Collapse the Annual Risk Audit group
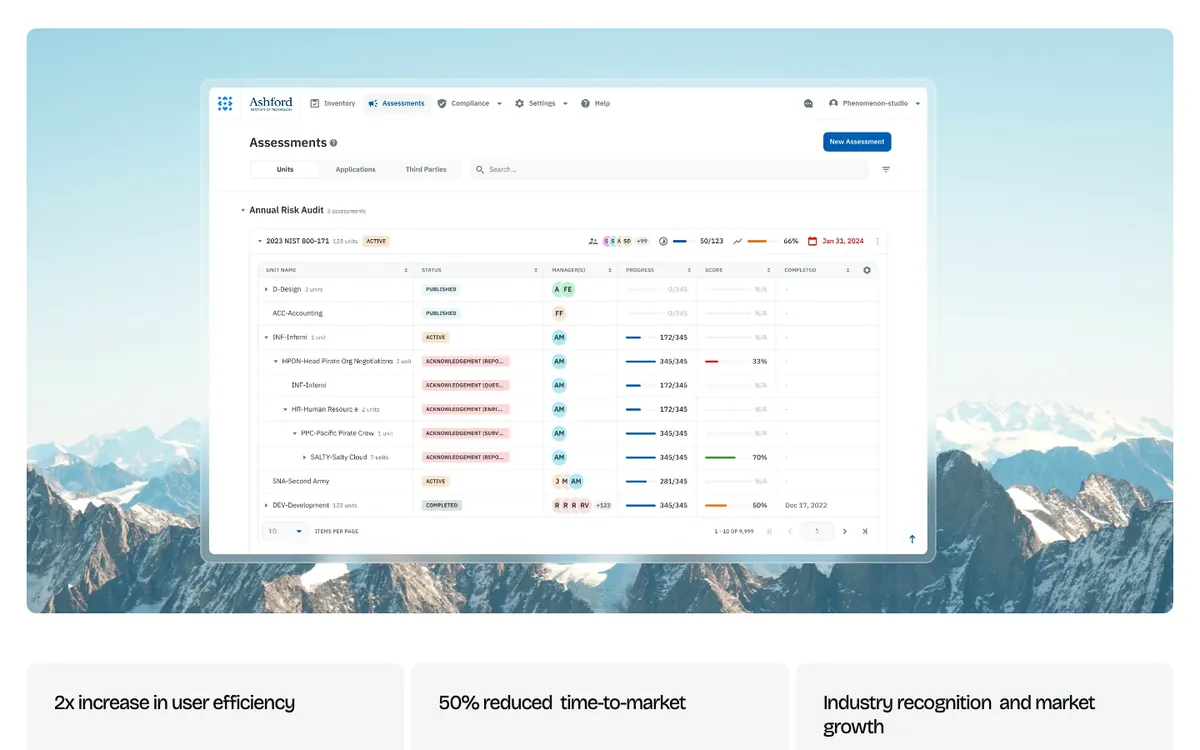The image size is (1200, 750). [x=243, y=211]
